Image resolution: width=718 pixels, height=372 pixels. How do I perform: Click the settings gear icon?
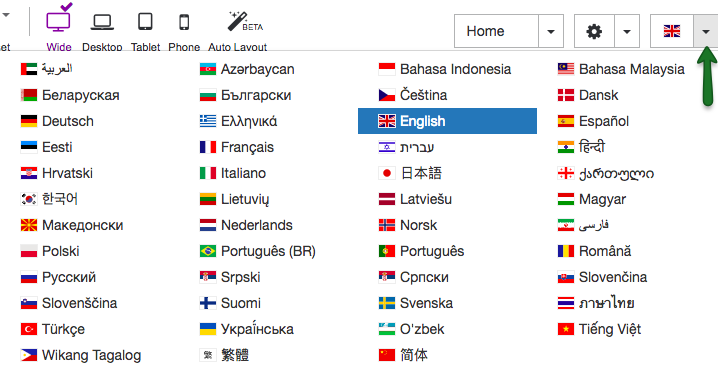click(x=594, y=31)
